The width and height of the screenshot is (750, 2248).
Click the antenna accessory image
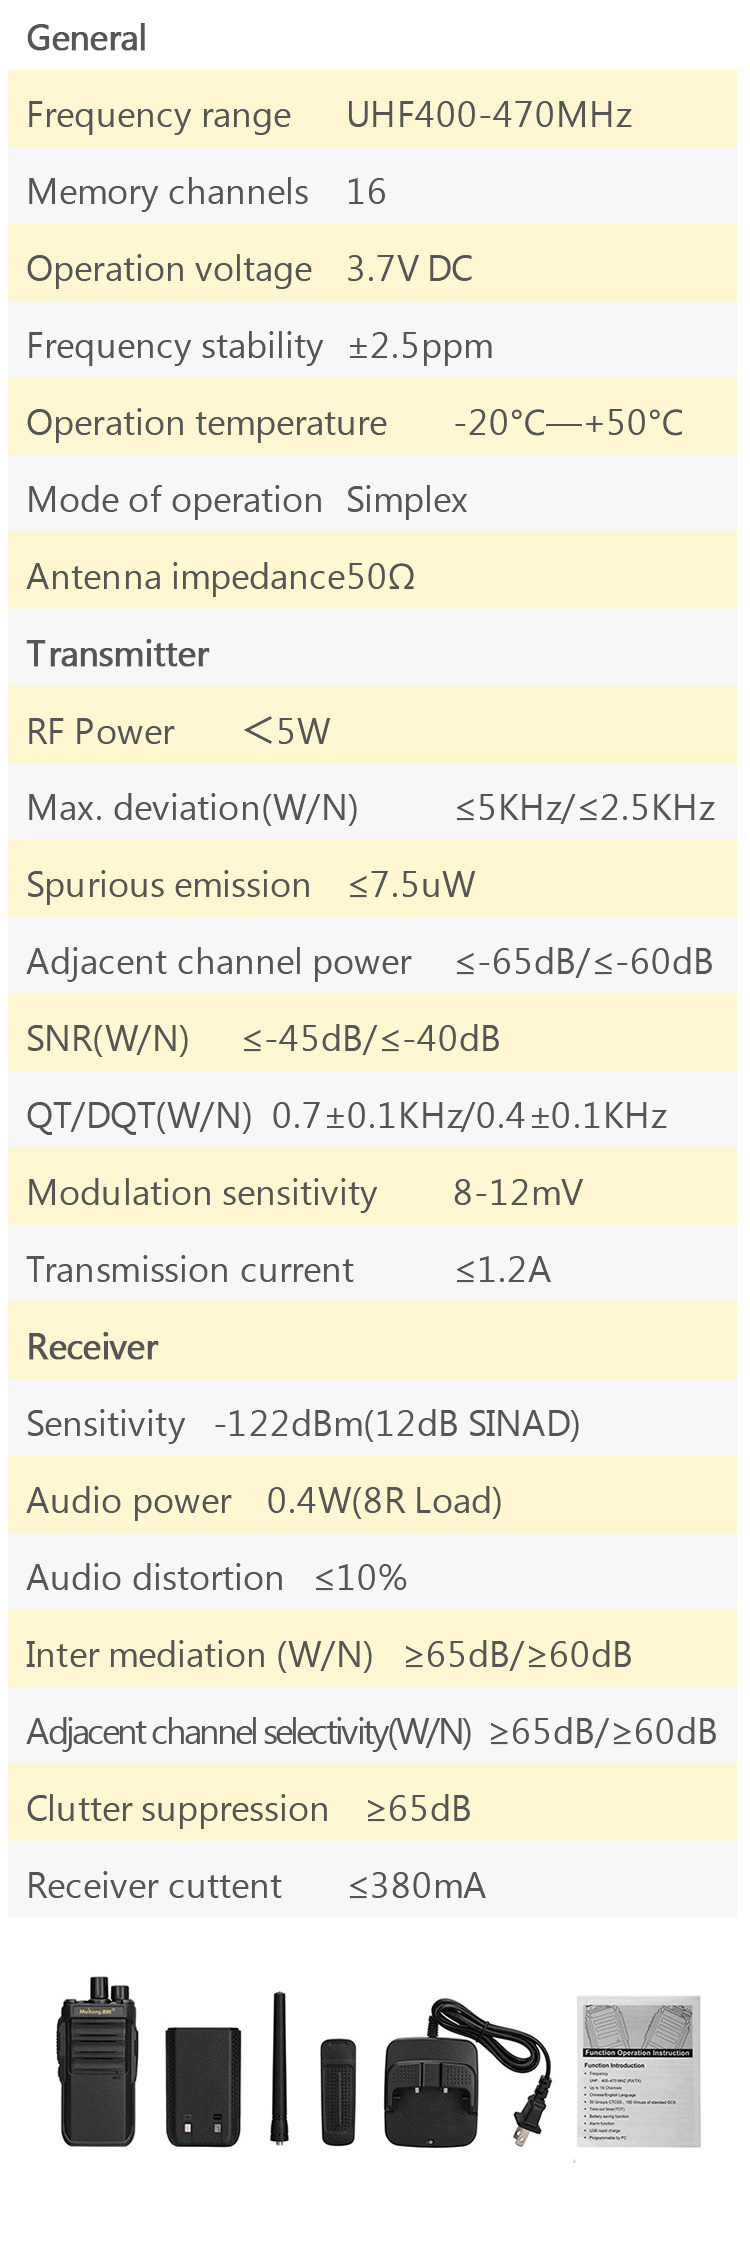(278, 2066)
